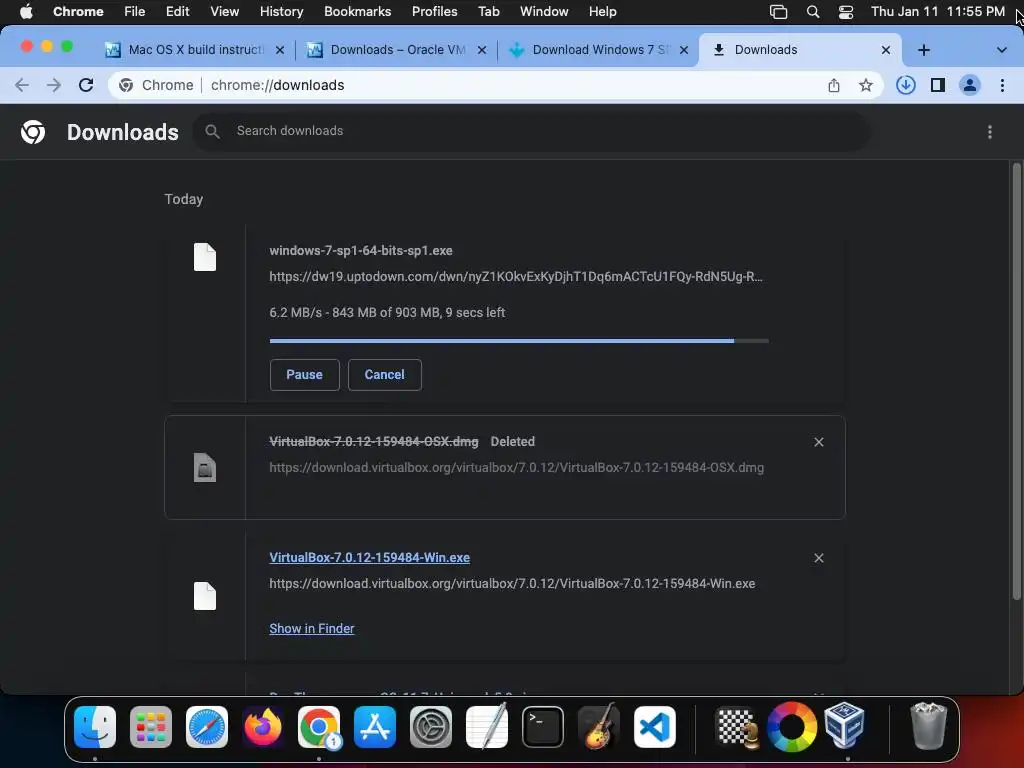Viewport: 1024px width, 768px height.
Task: Click the date and time in menu bar
Action: coord(938,12)
